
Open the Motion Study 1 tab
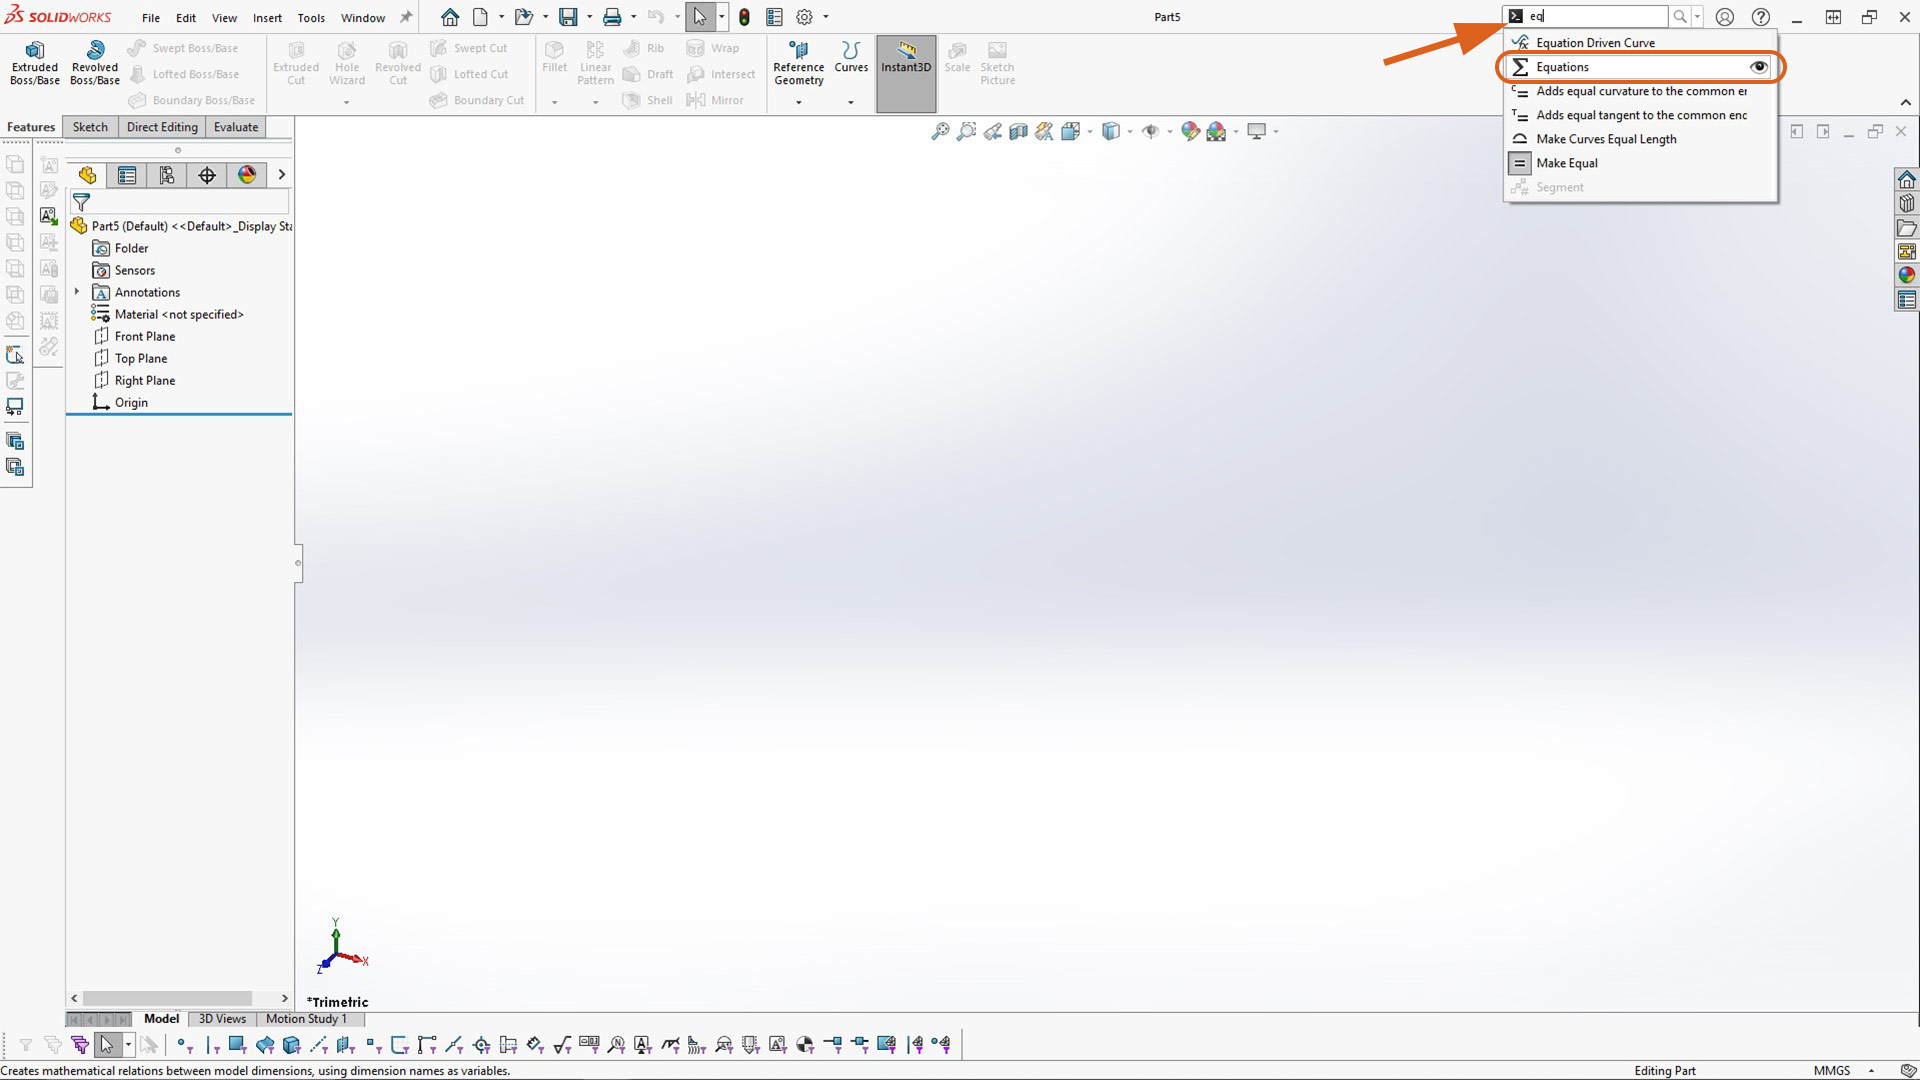coord(306,1018)
